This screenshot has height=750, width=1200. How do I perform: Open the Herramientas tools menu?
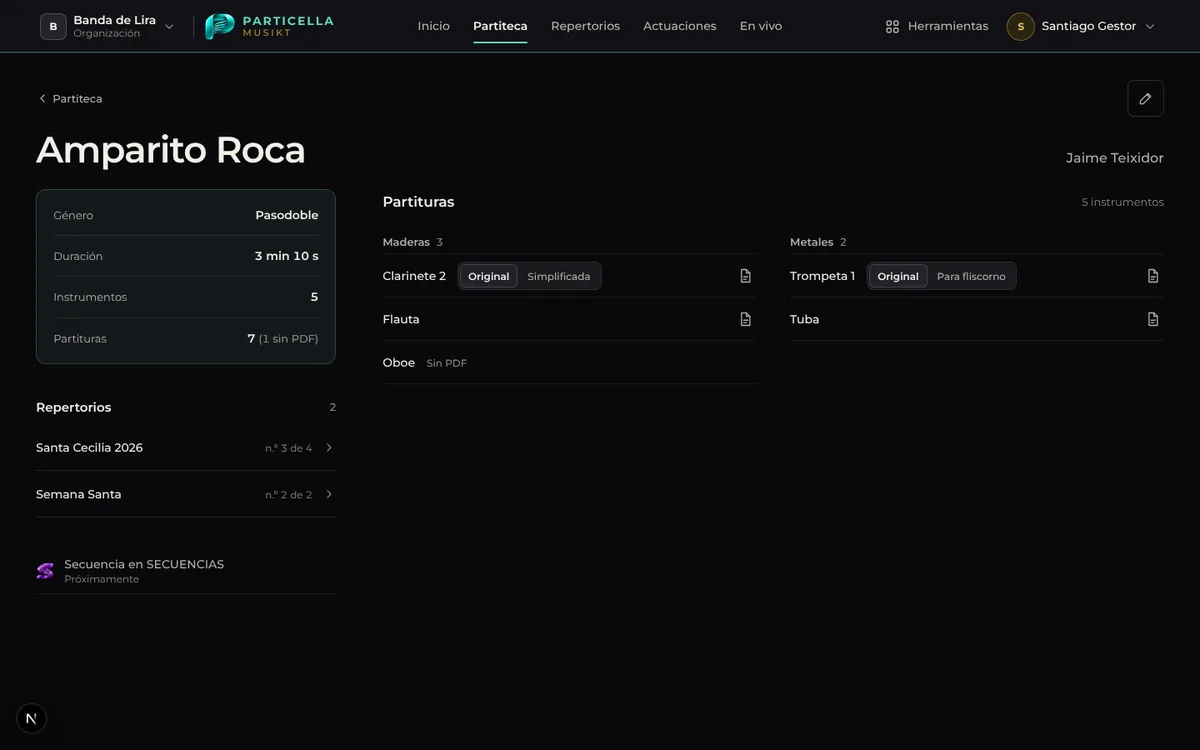937,27
